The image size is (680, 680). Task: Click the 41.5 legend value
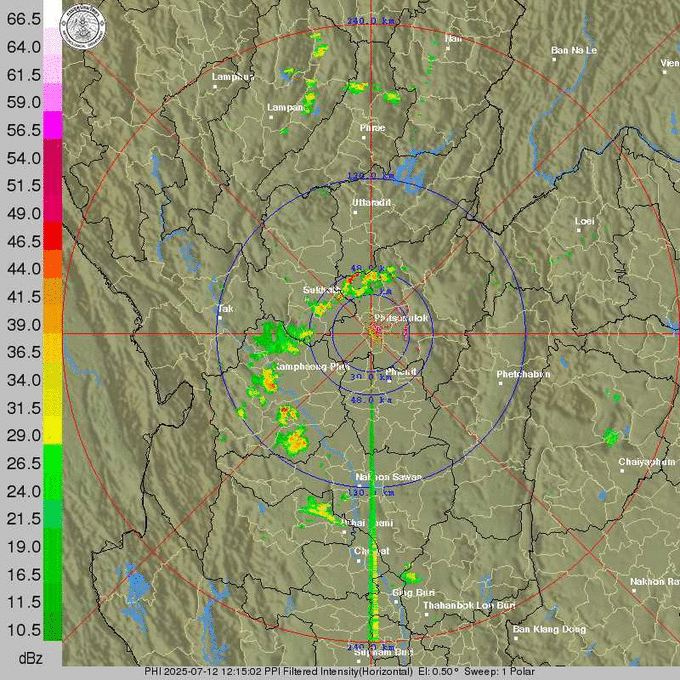pos(24,297)
